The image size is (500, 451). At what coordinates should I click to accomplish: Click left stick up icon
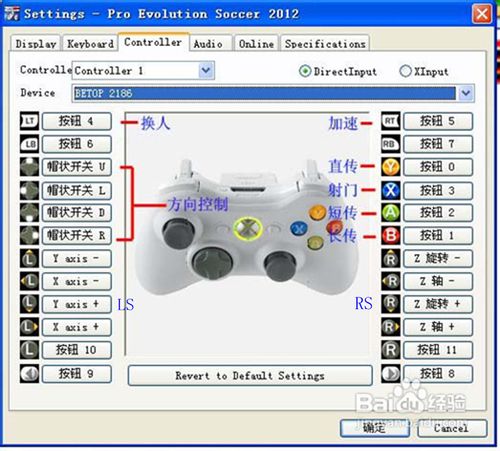29,258
